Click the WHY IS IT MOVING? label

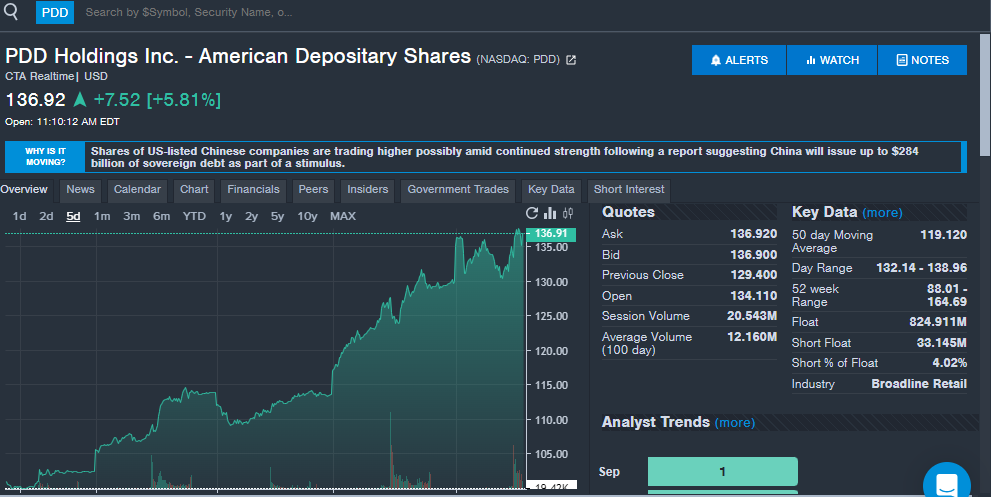coord(45,157)
